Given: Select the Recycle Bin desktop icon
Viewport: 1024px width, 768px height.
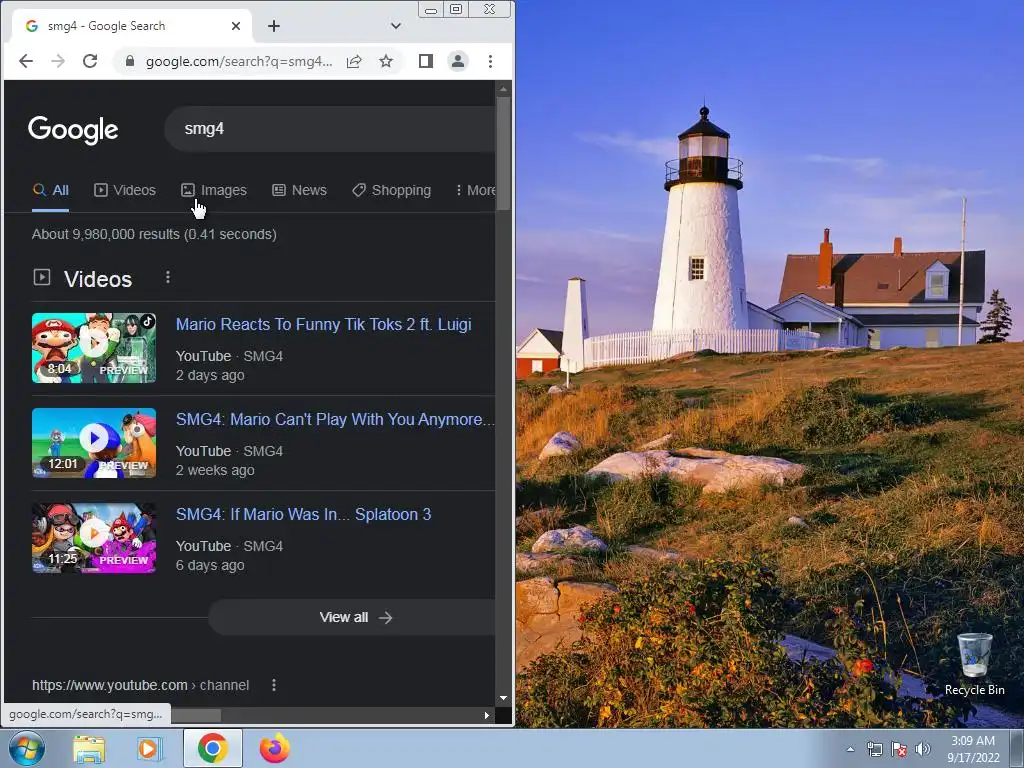Looking at the screenshot, I should pyautogui.click(x=974, y=664).
